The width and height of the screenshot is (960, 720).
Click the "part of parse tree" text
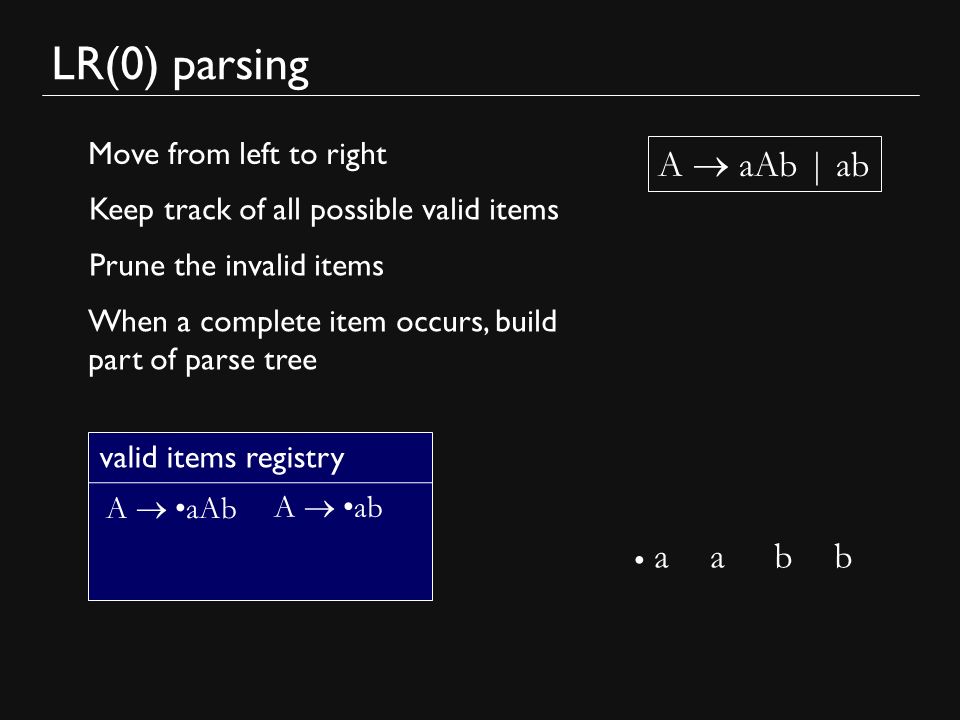(x=203, y=360)
